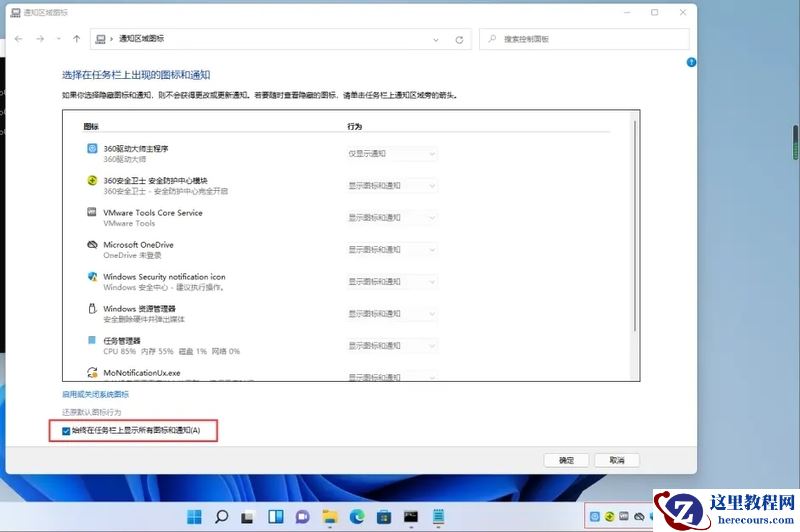Image resolution: width=800 pixels, height=532 pixels.
Task: Click the 360安全卫士 icon in the list
Action: coord(92,180)
